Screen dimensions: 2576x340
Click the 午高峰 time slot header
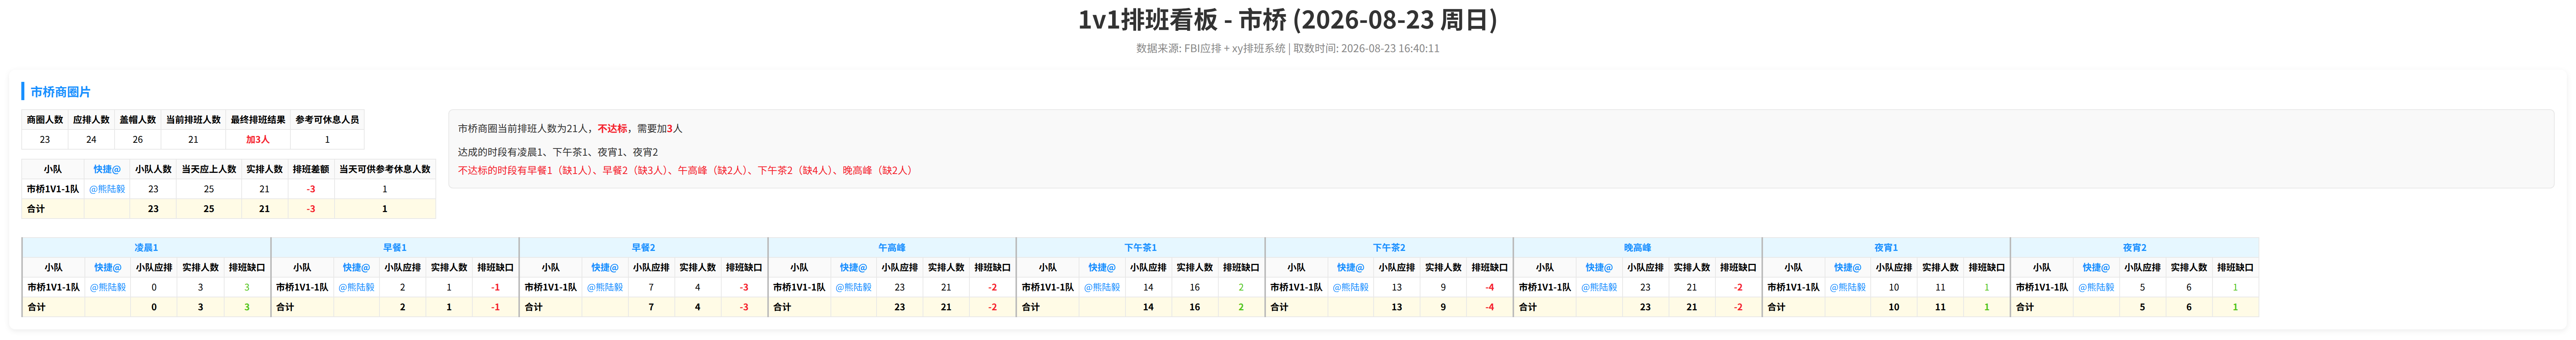tap(892, 248)
